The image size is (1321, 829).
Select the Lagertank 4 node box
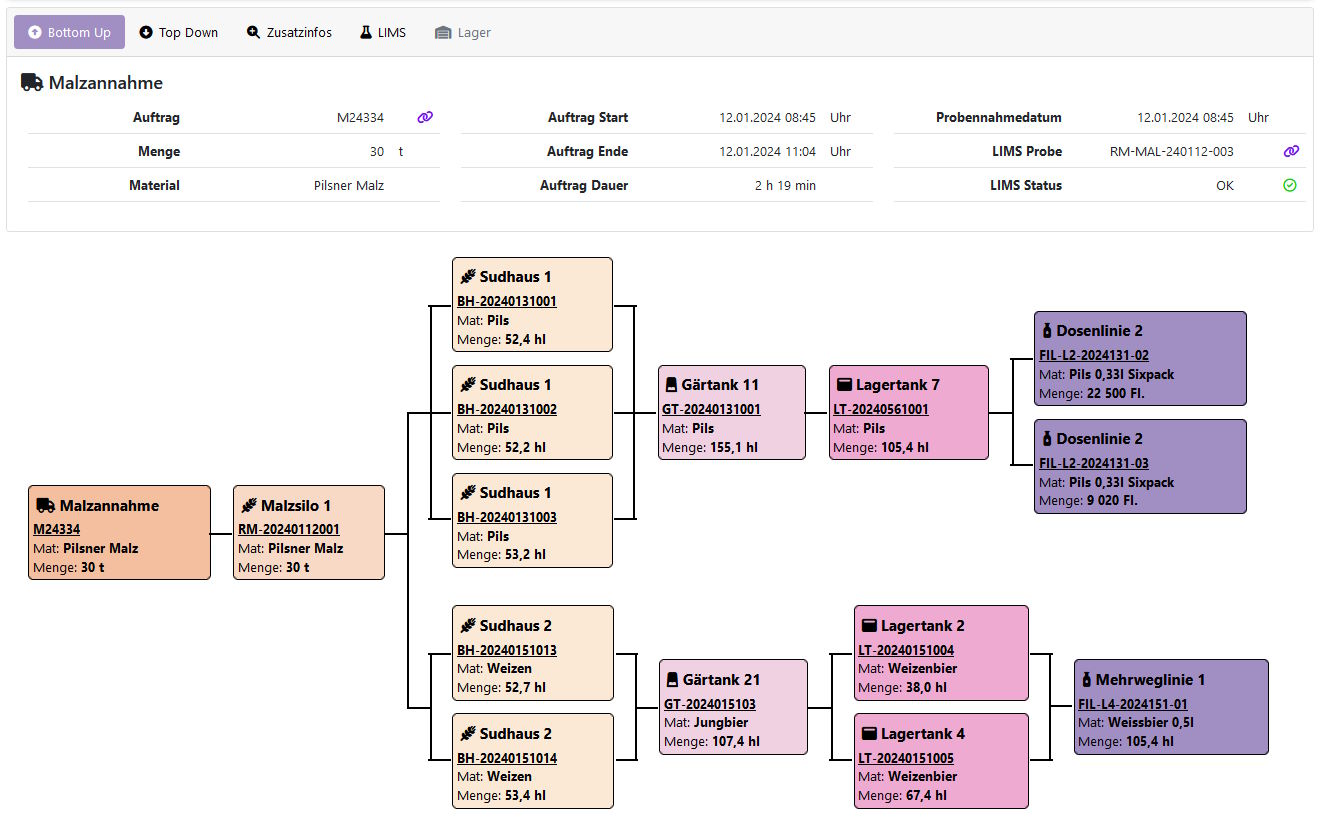point(941,760)
